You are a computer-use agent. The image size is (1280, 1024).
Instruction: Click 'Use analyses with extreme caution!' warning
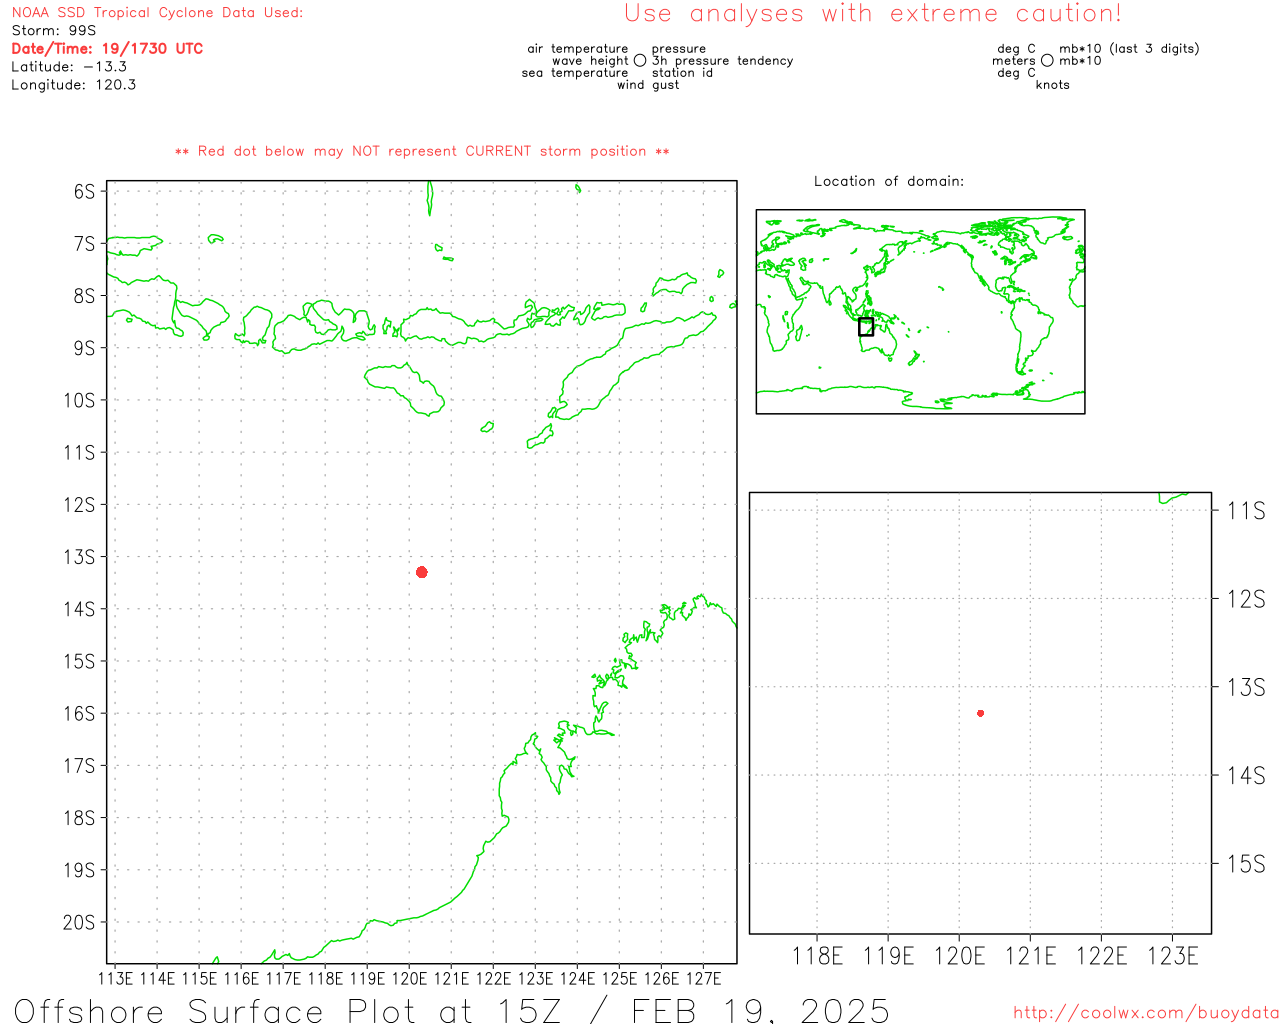click(873, 13)
